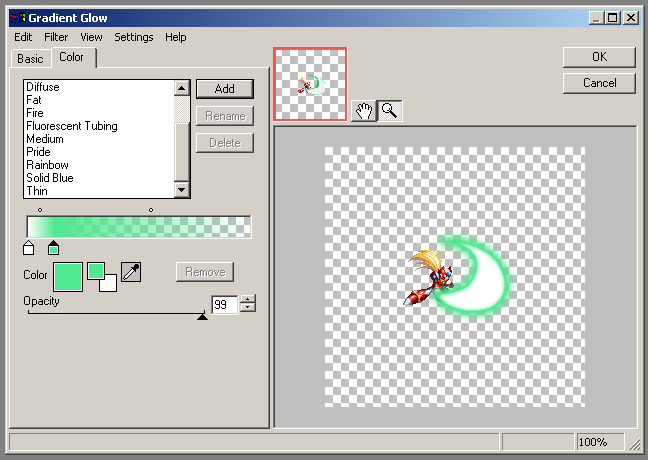Pick a color with the eyedropper
The image size is (648, 460).
[x=131, y=271]
